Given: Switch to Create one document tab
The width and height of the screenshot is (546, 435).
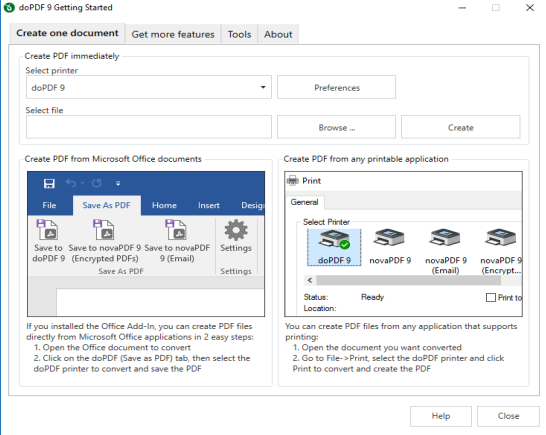Looking at the screenshot, I should click(67, 33).
